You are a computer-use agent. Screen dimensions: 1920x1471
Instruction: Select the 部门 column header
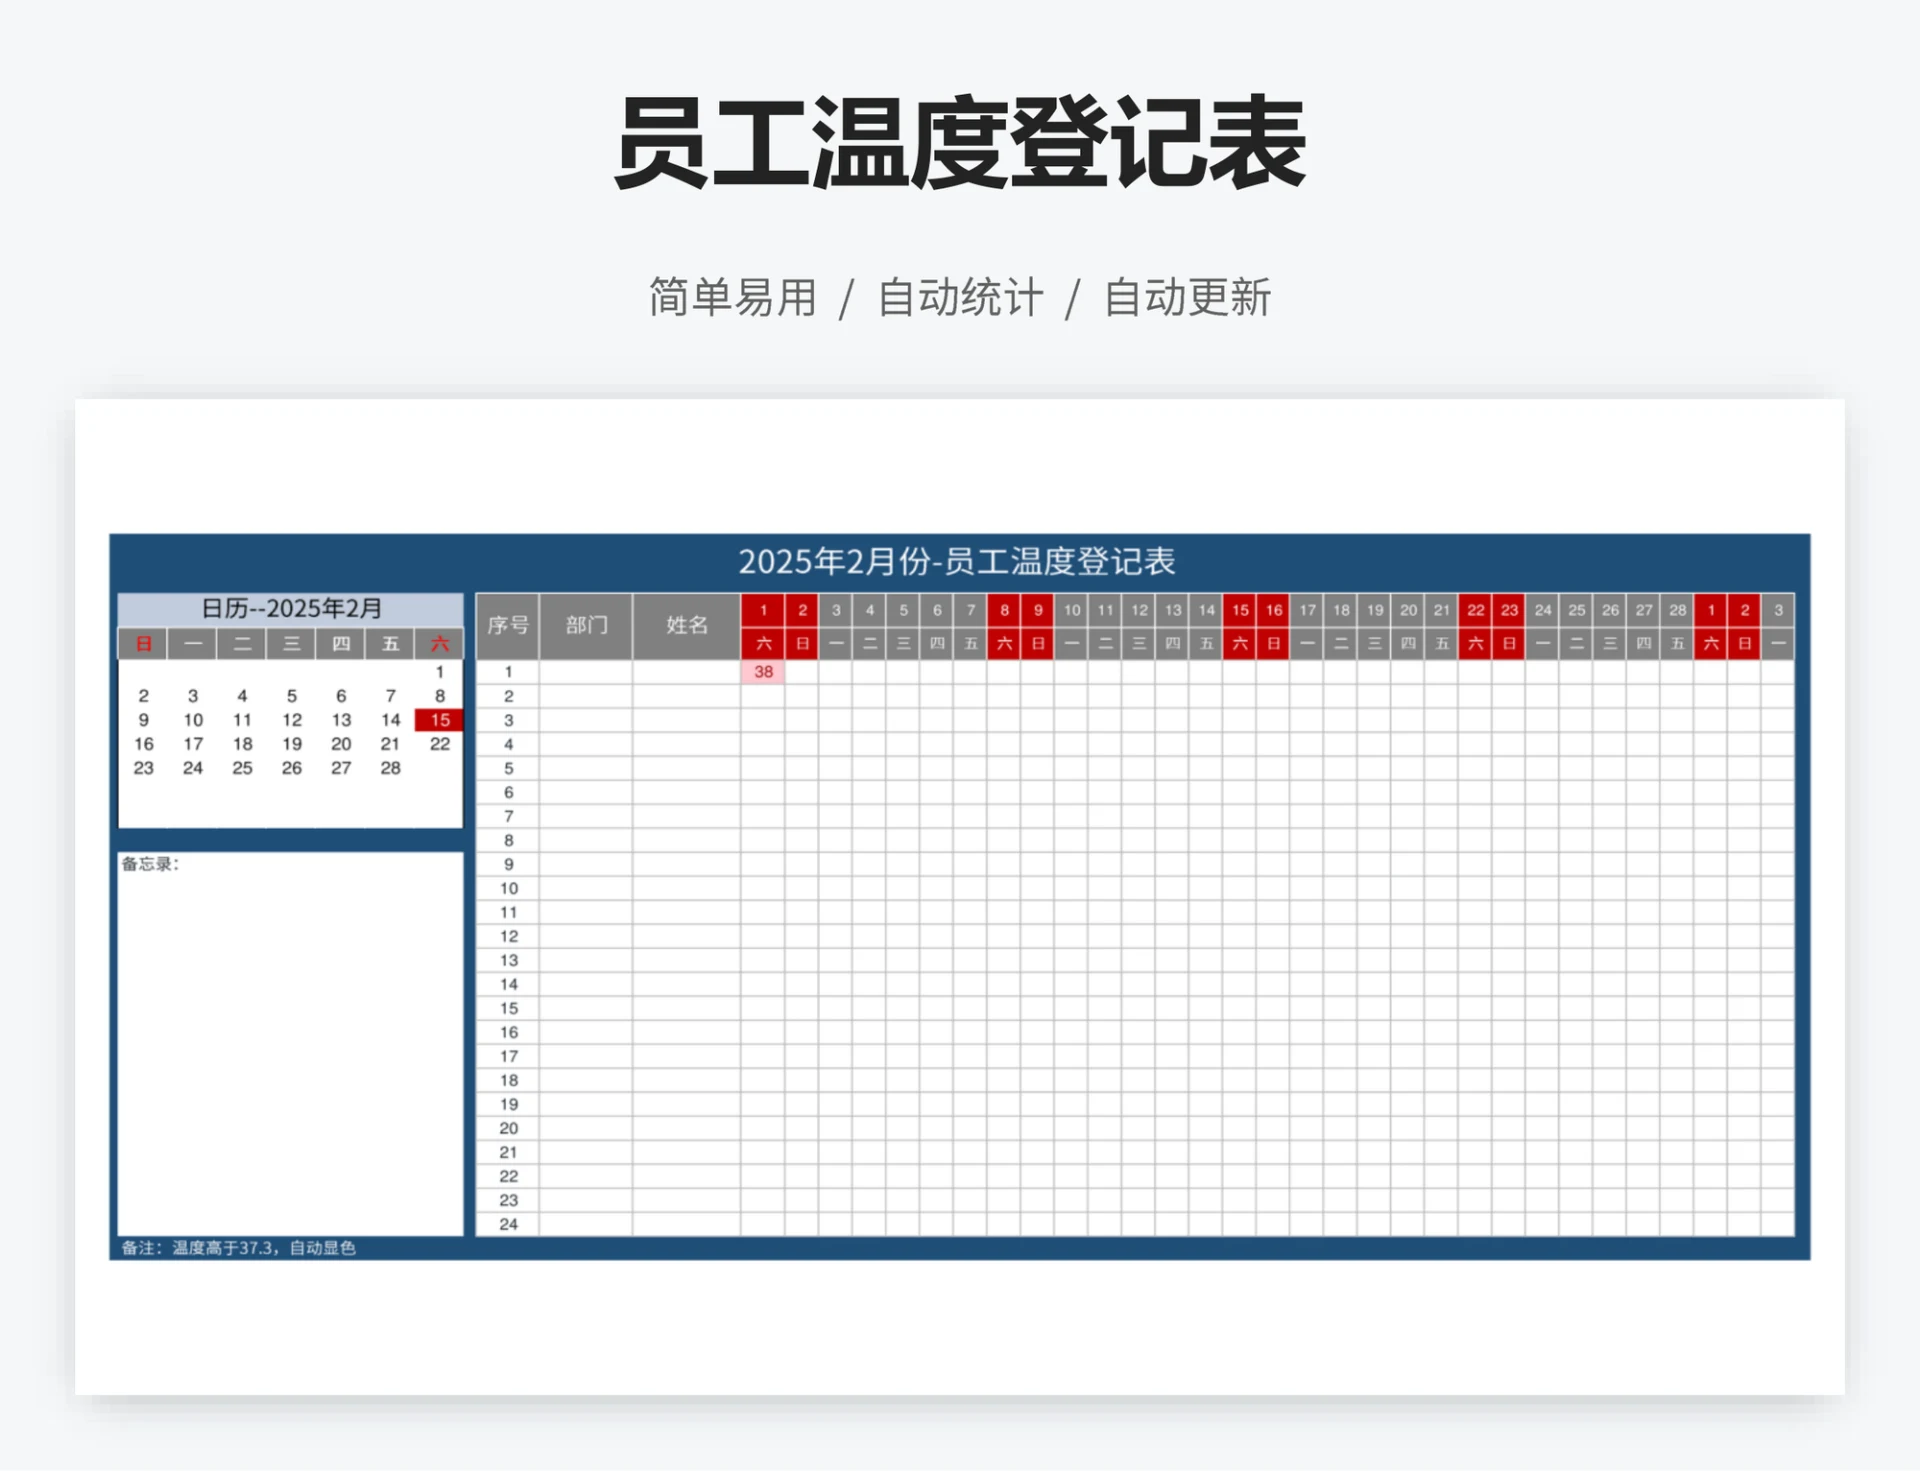coord(586,625)
